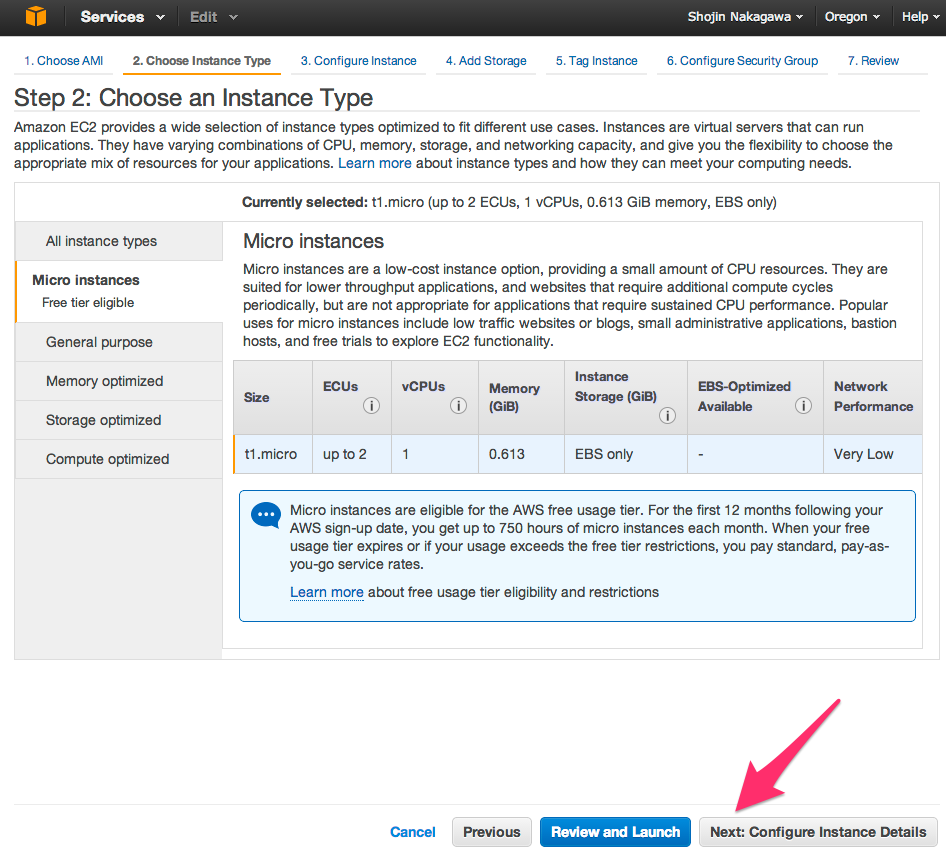This screenshot has width=946, height=858.
Task: Open the info icon next to vCPUs
Action: [x=458, y=405]
